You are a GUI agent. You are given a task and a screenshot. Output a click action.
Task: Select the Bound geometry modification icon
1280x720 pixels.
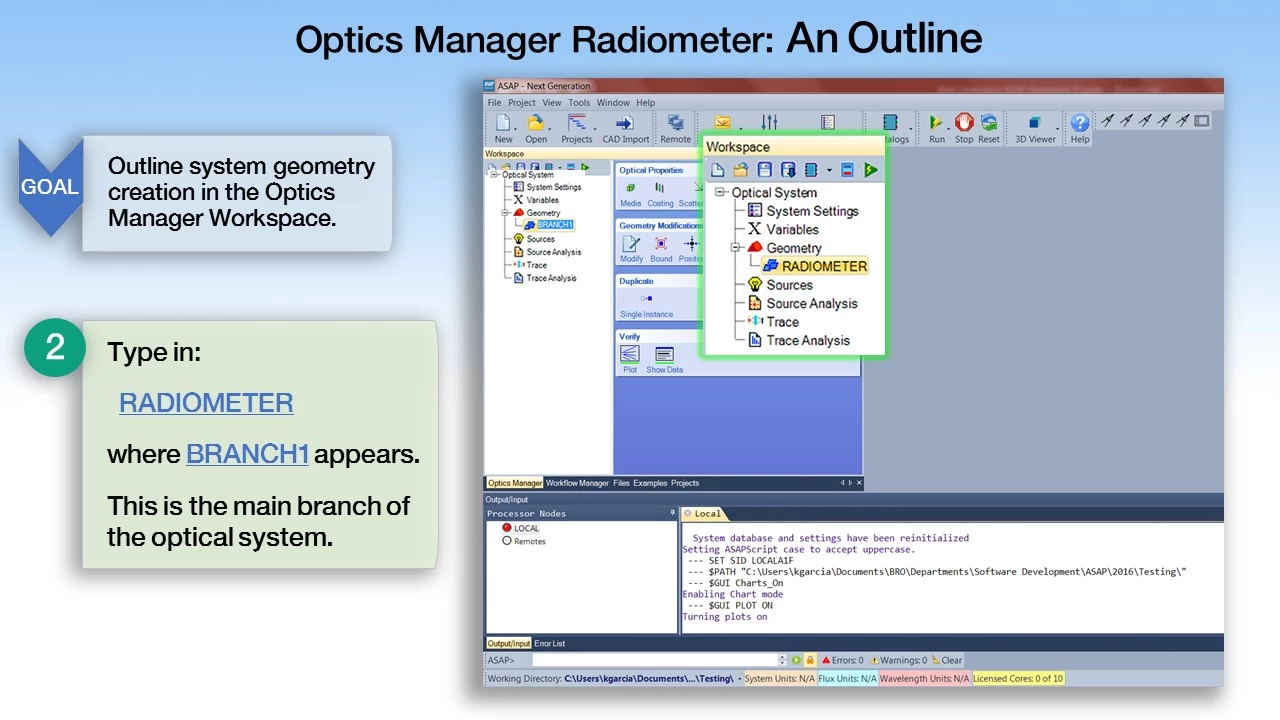(x=661, y=245)
